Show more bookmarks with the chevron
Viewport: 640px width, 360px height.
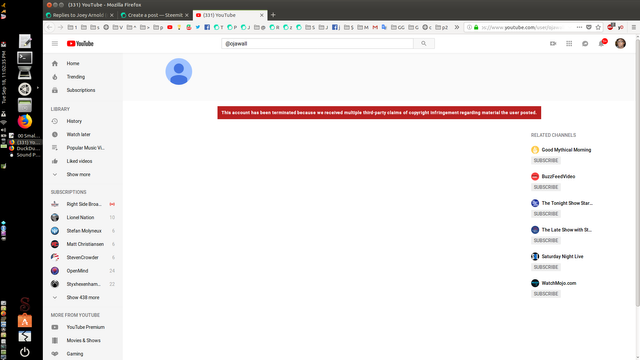[457, 27]
